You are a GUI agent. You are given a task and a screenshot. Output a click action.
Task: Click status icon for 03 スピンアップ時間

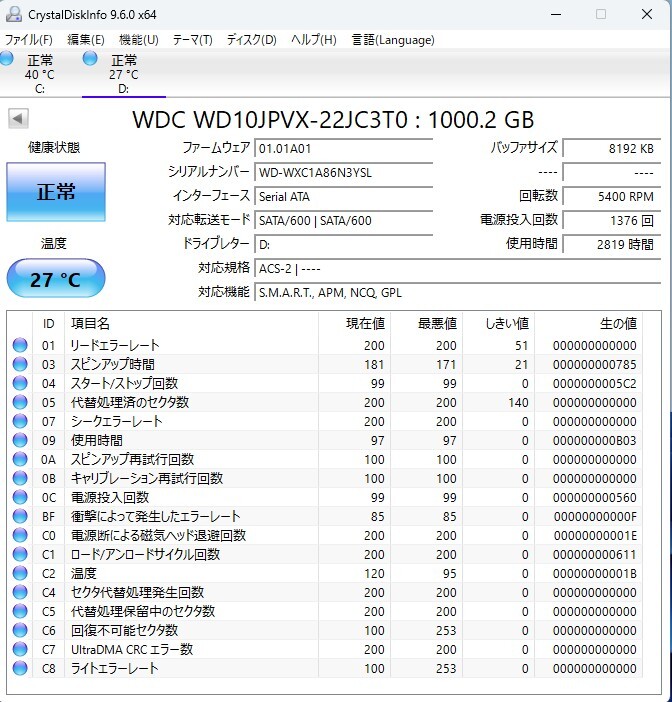tap(20, 364)
